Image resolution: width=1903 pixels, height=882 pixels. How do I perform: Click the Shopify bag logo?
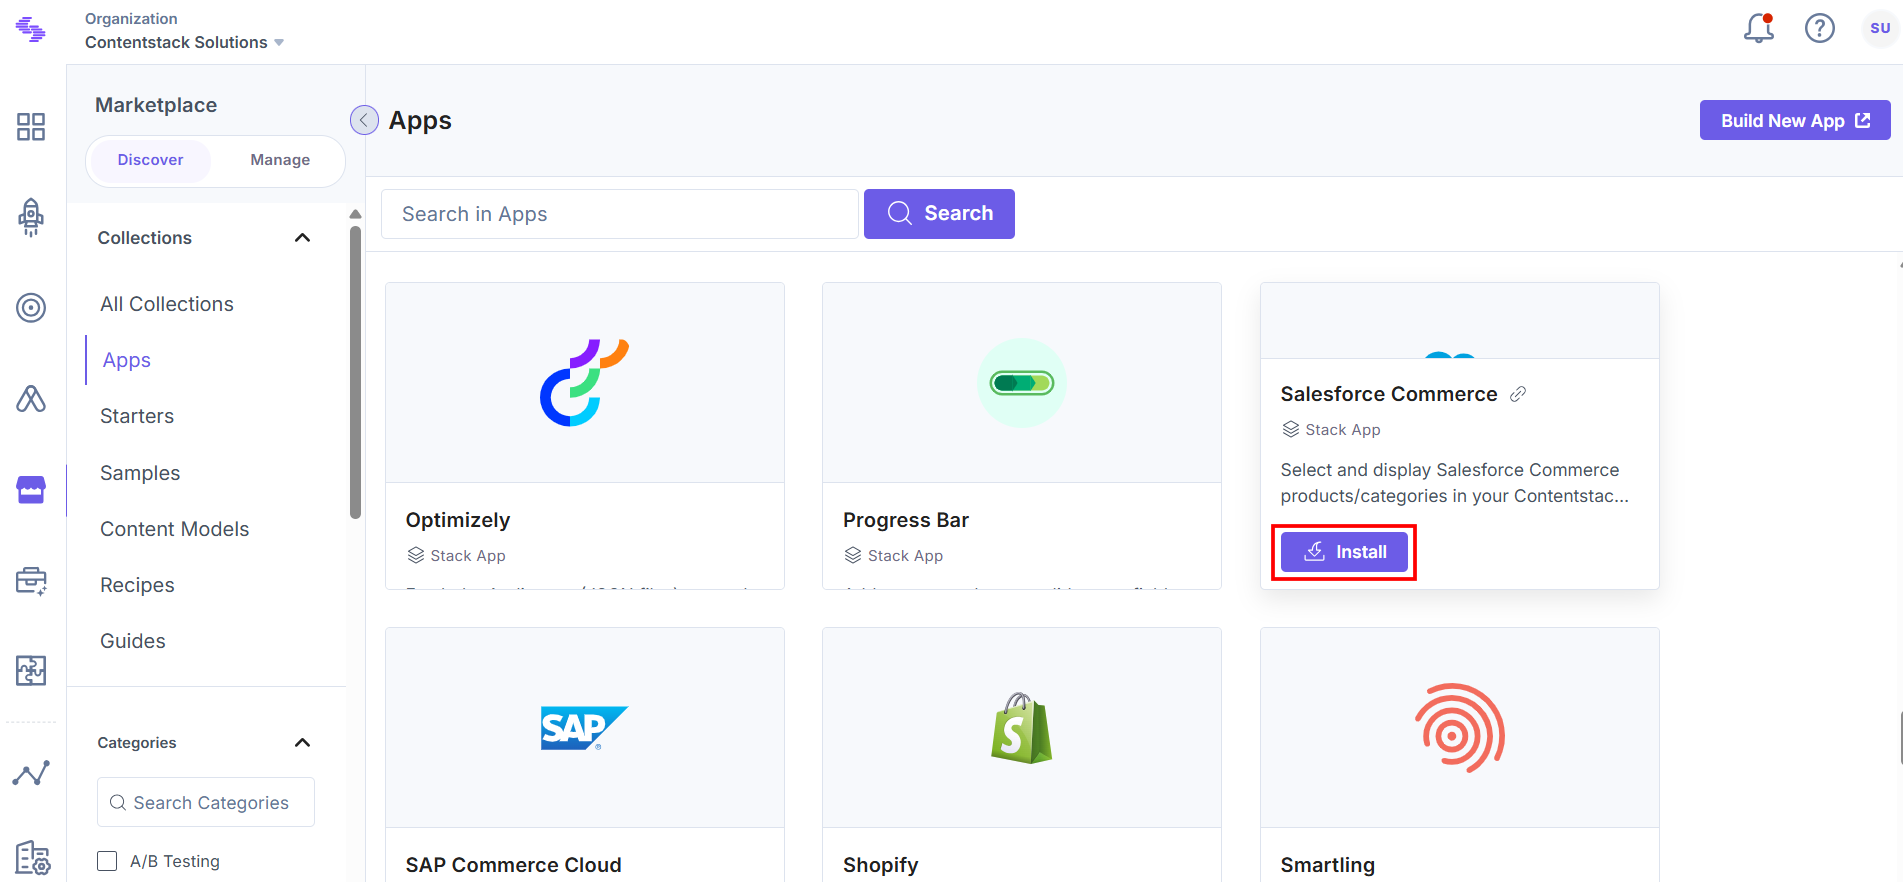[x=1021, y=728]
